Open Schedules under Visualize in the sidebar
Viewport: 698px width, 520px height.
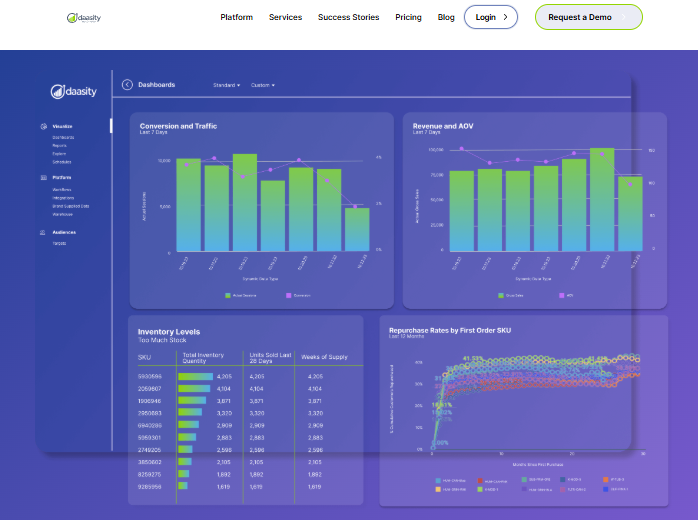point(62,162)
